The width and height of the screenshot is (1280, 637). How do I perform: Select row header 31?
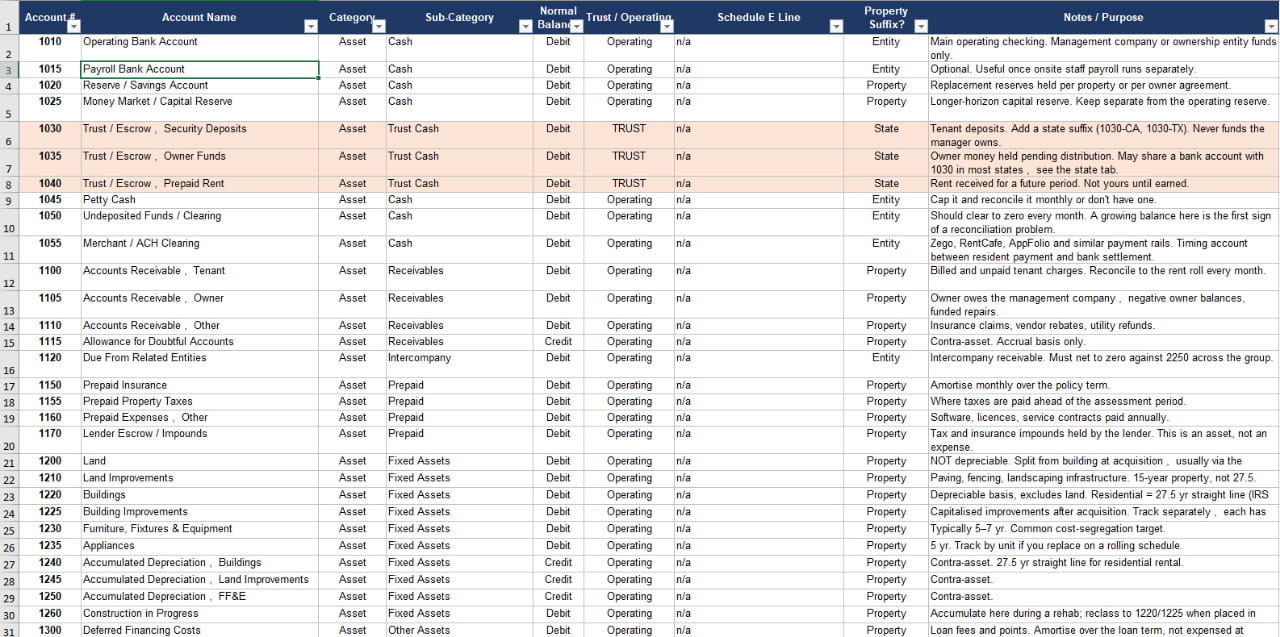pos(9,630)
